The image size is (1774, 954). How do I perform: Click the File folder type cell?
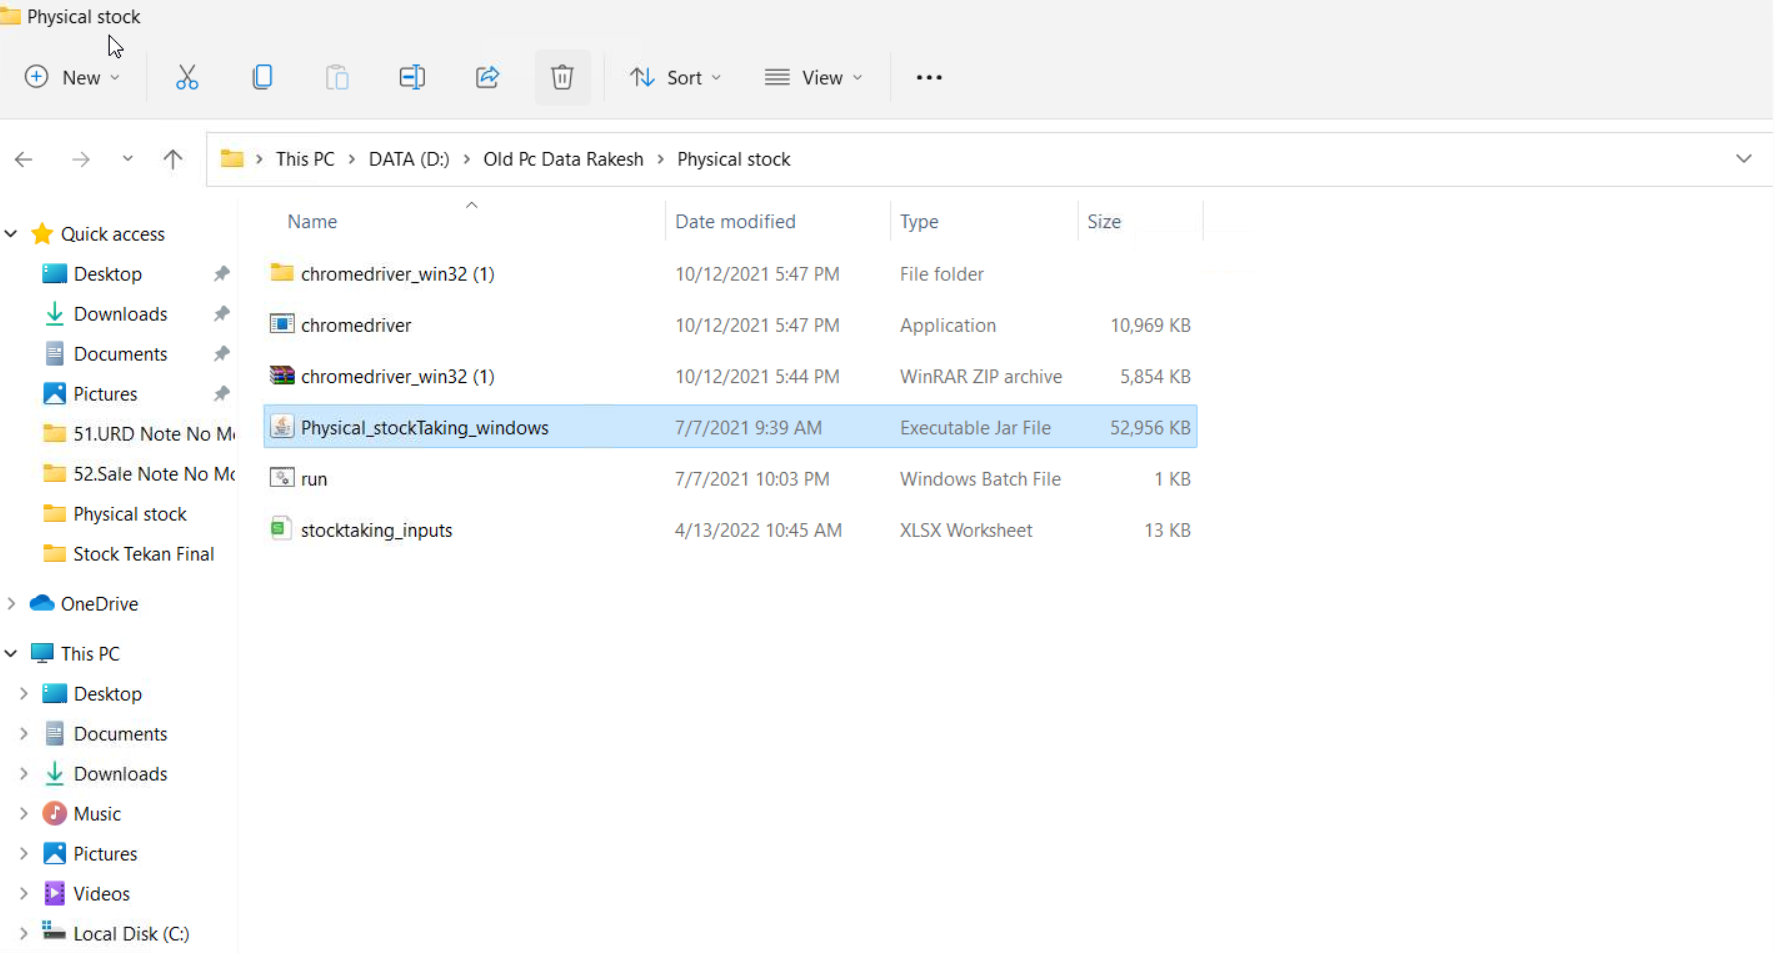click(941, 273)
